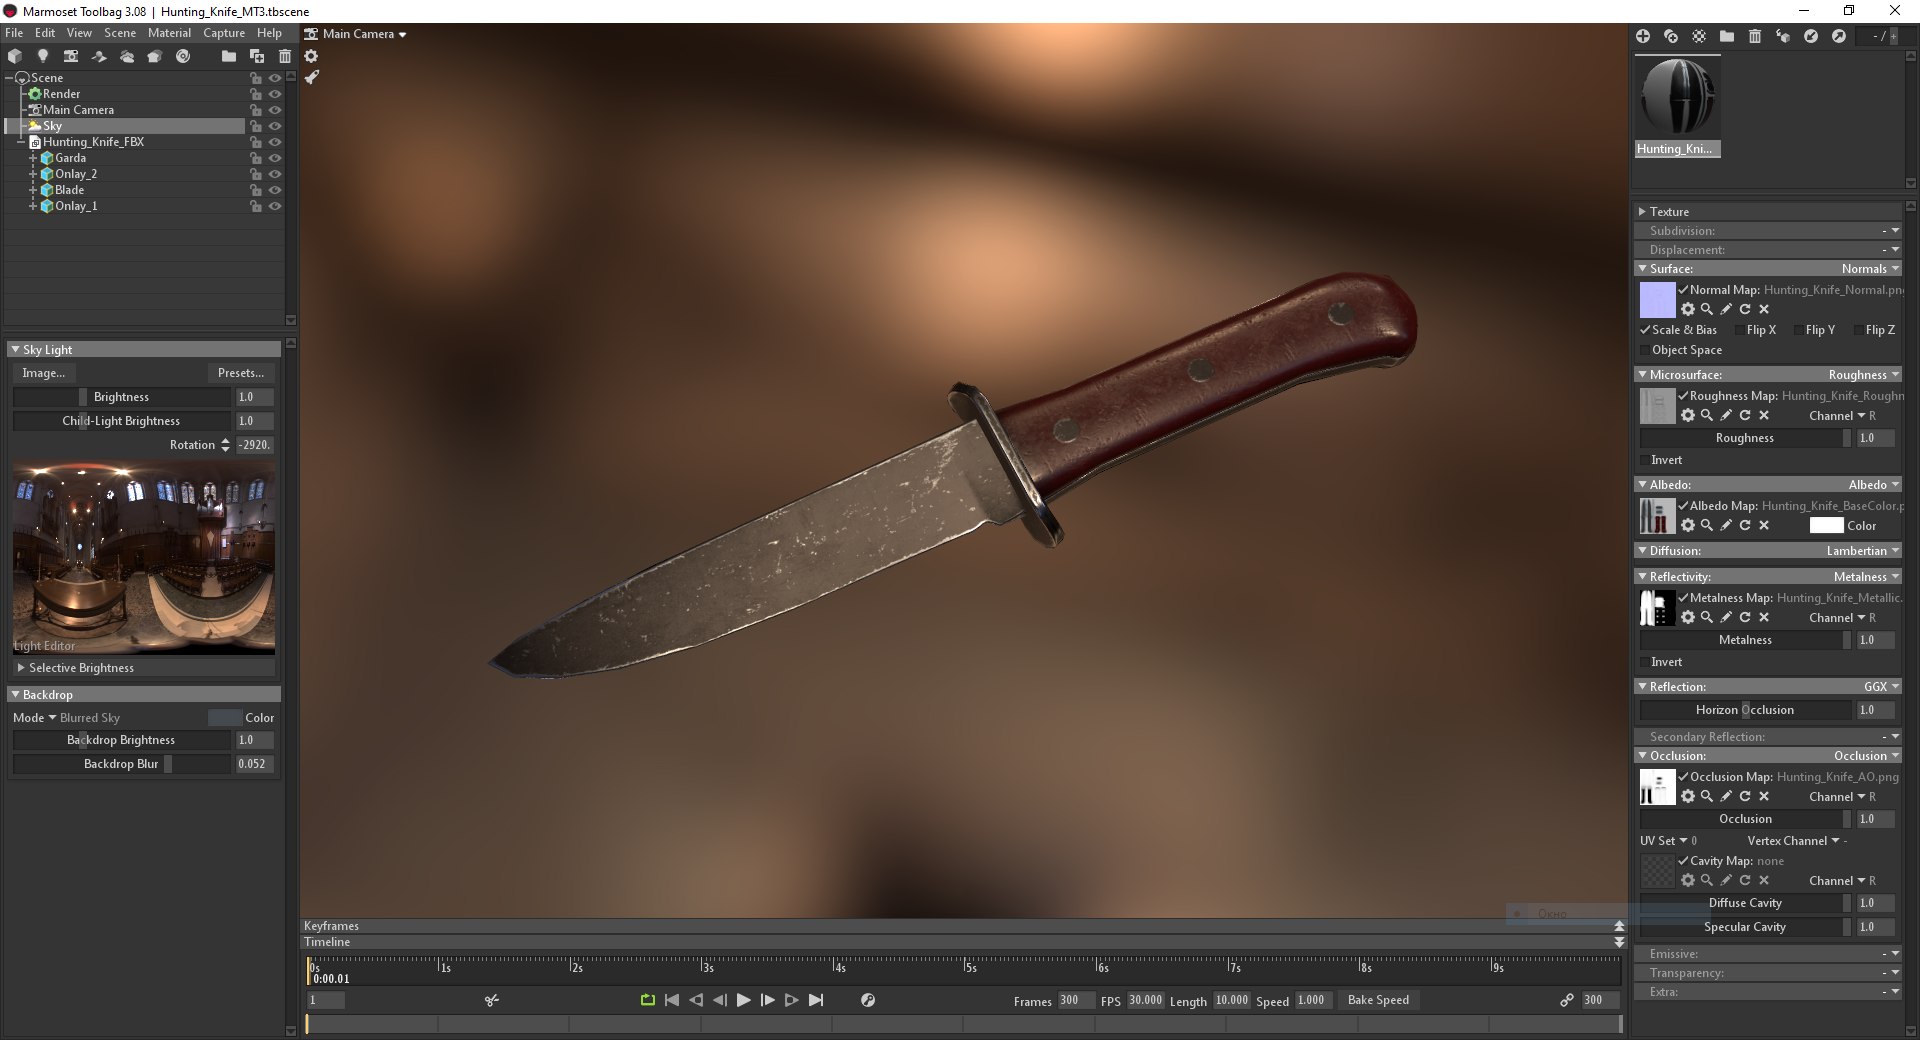This screenshot has width=1920, height=1040.
Task: Click the Albedo Color white swatch
Action: click(x=1826, y=526)
